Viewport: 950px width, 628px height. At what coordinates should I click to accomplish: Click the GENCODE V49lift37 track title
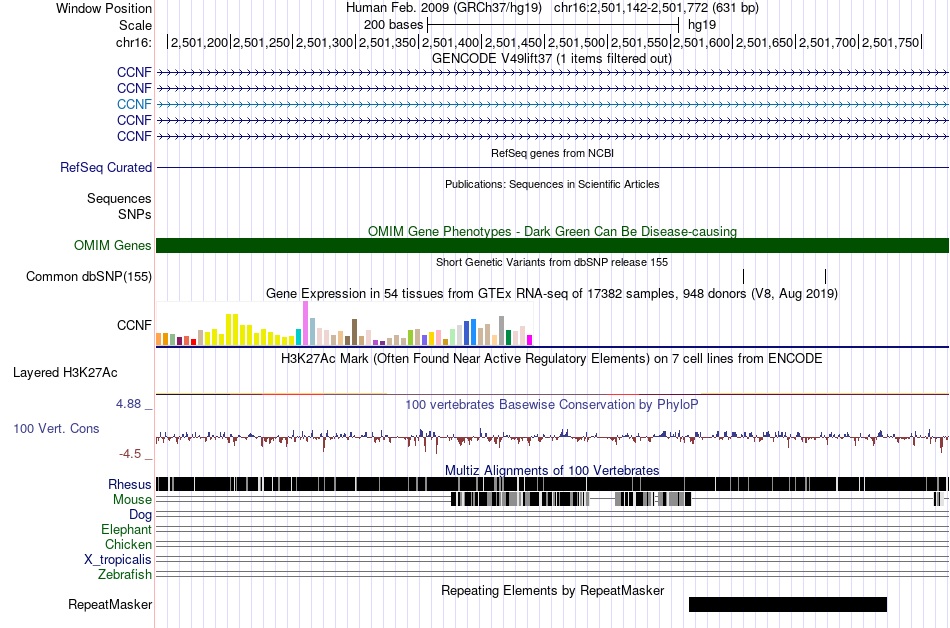[x=552, y=59]
